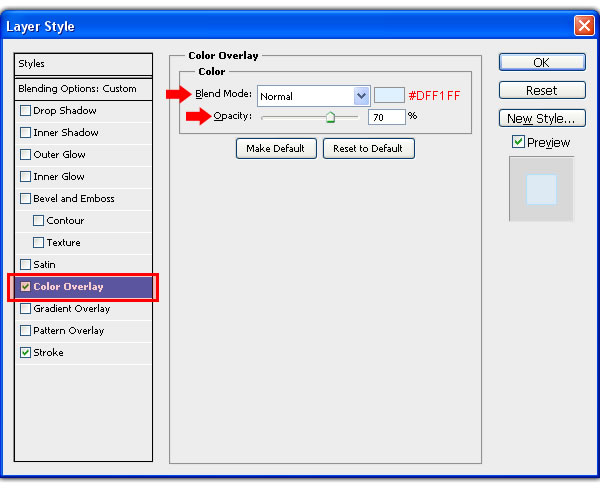Uncheck the Stroke checkbox
600x488 pixels.
click(x=25, y=353)
